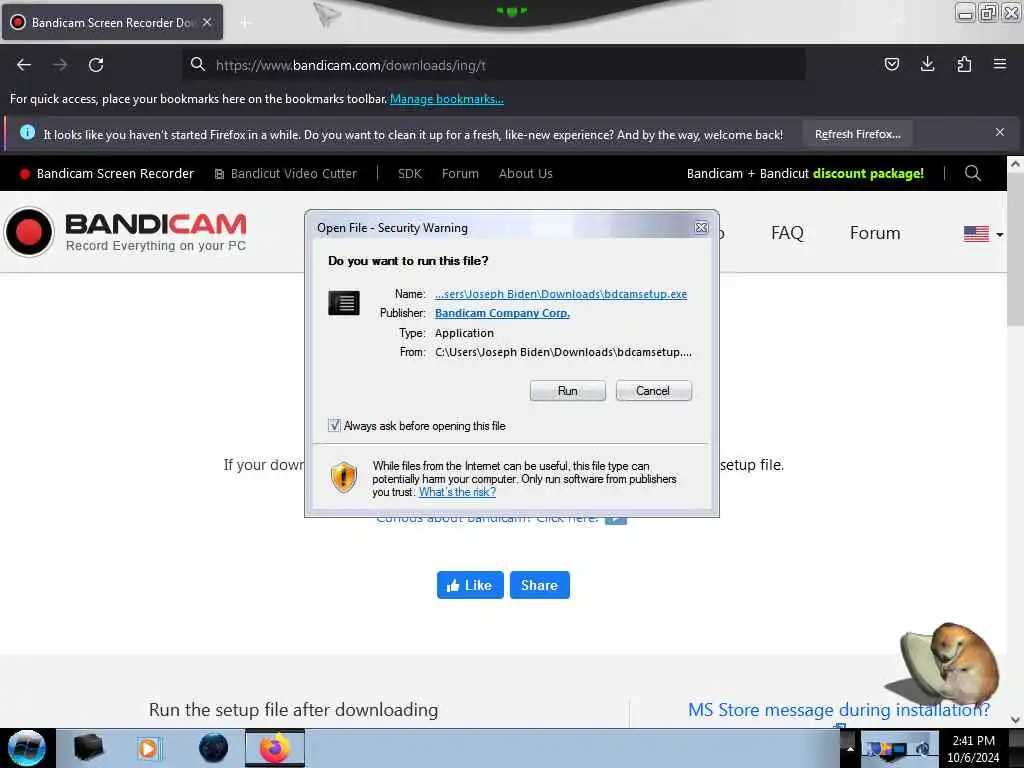Open the Extensions puzzle icon
Image resolution: width=1024 pixels, height=768 pixels.
tap(964, 64)
